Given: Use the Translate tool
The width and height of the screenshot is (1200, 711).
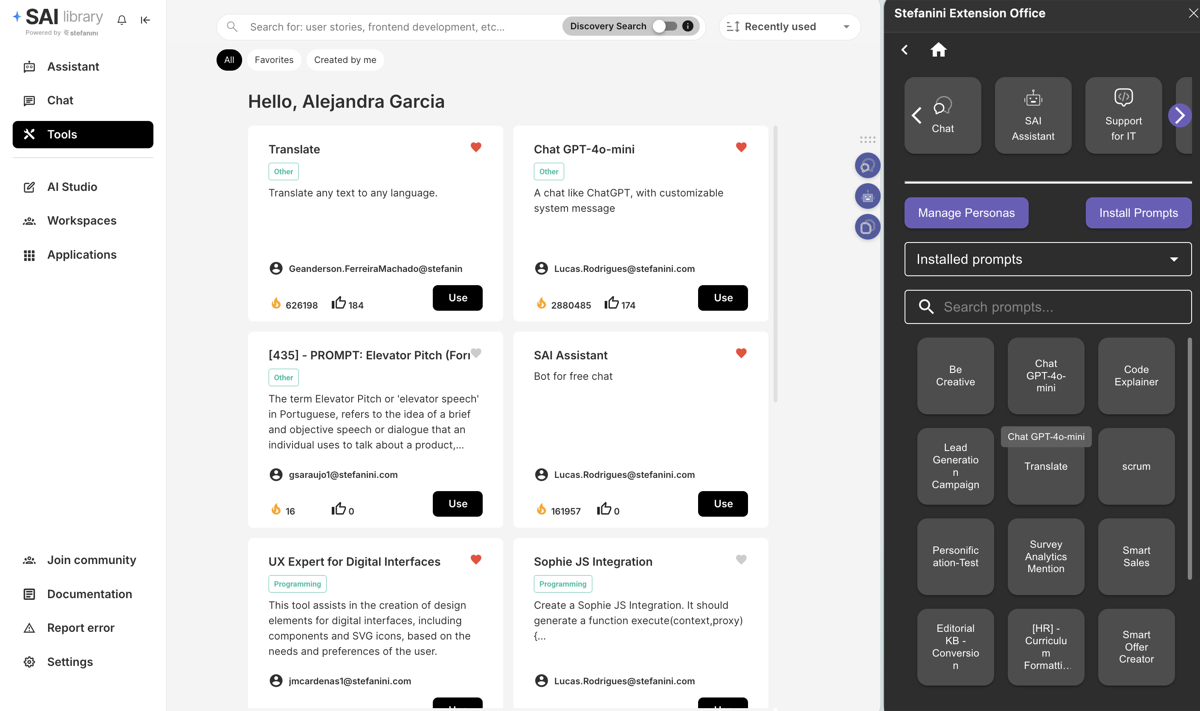Looking at the screenshot, I should pos(458,298).
